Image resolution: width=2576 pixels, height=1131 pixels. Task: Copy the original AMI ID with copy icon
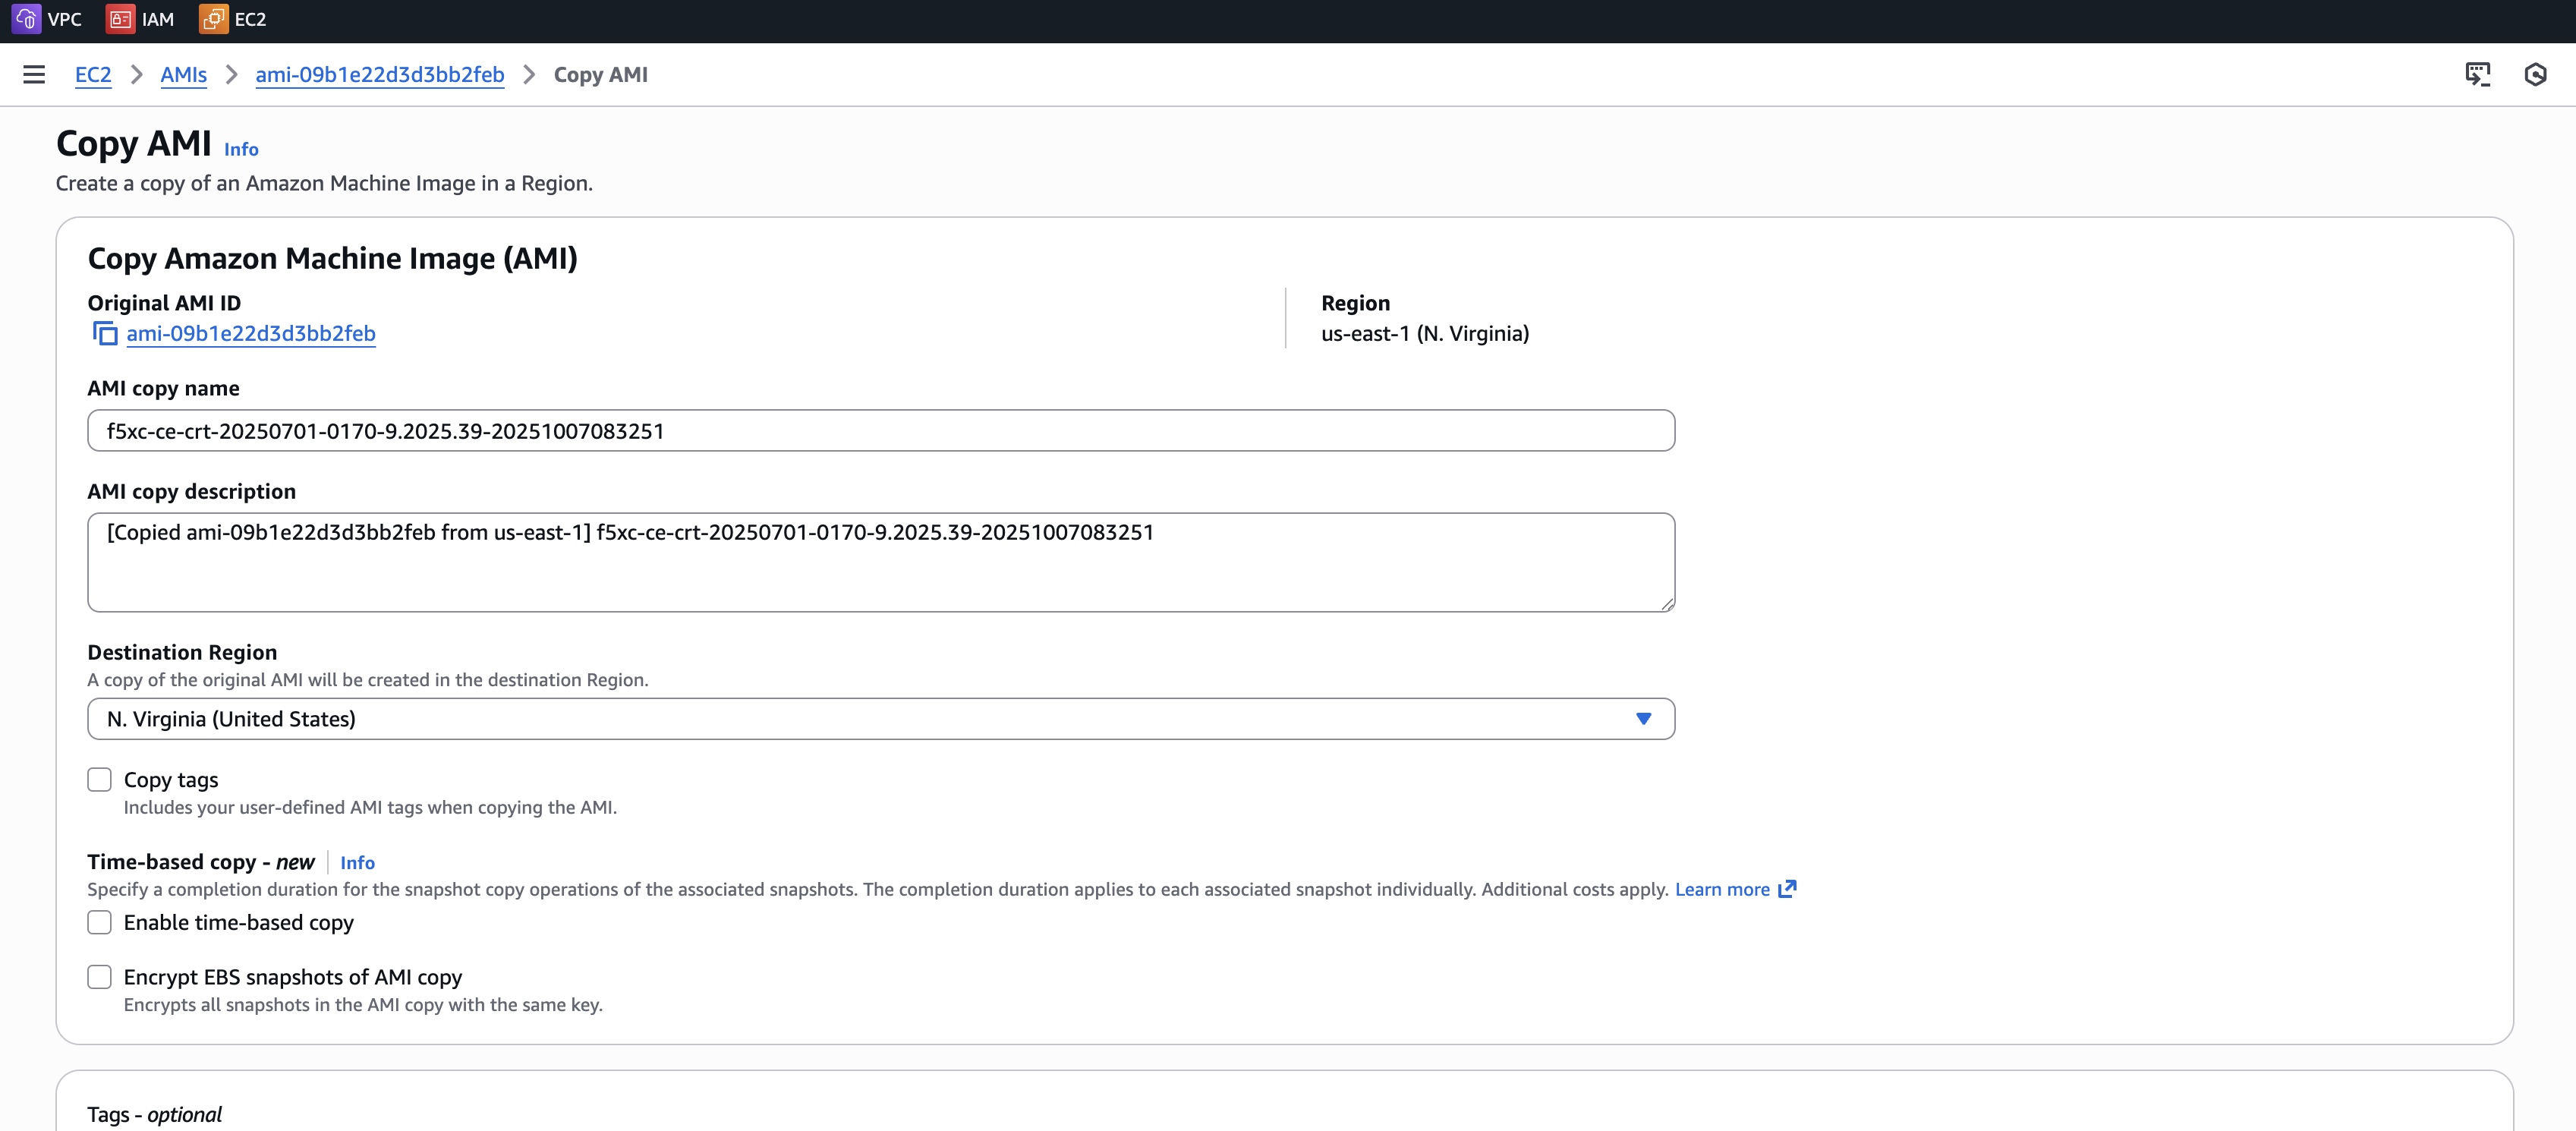[105, 334]
